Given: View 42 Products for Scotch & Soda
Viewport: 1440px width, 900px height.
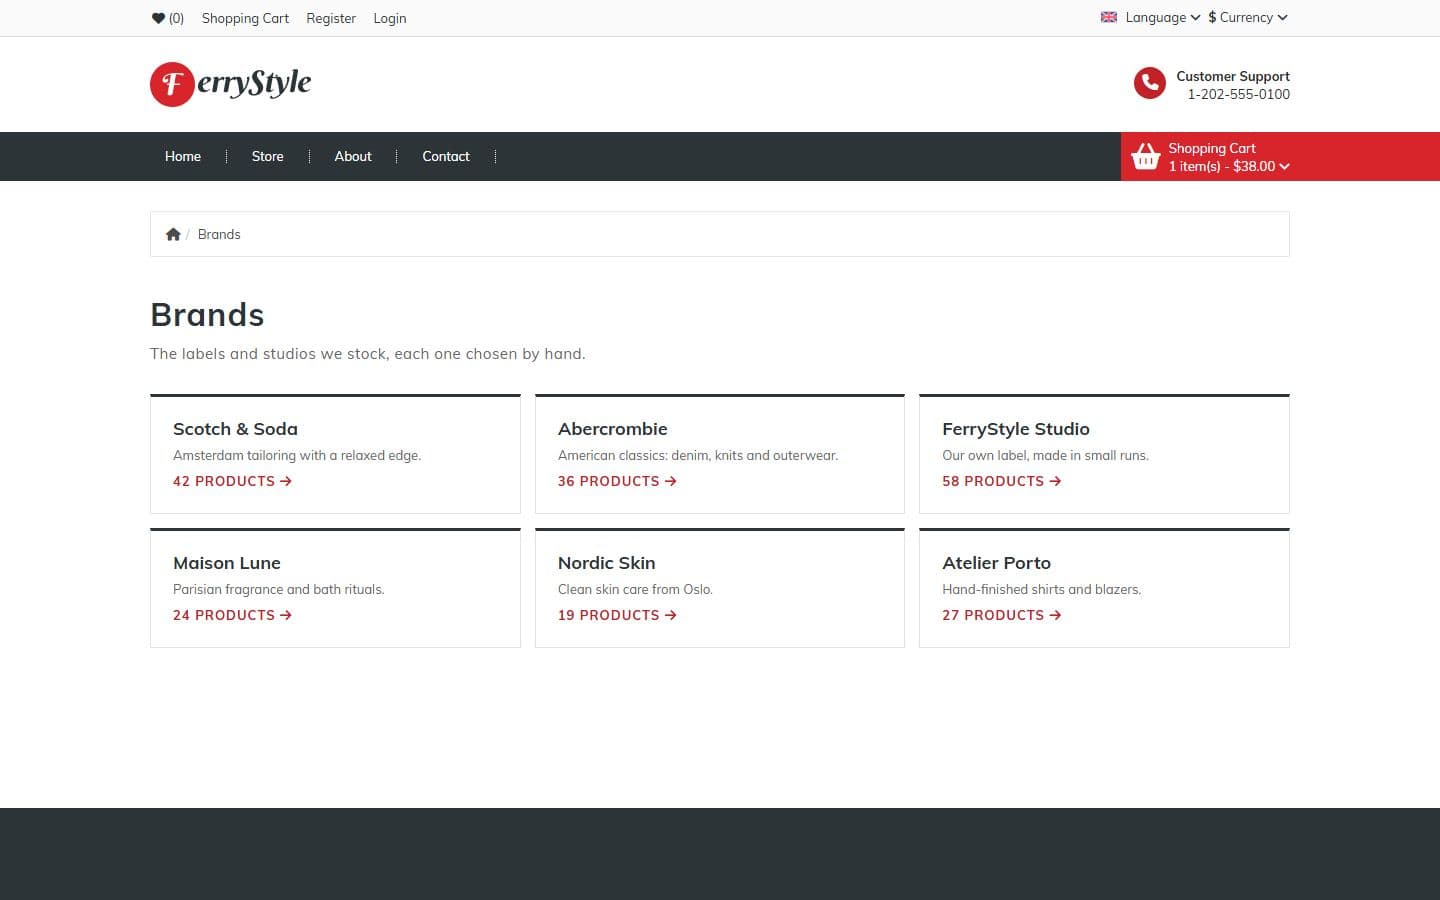Looking at the screenshot, I should (232, 481).
